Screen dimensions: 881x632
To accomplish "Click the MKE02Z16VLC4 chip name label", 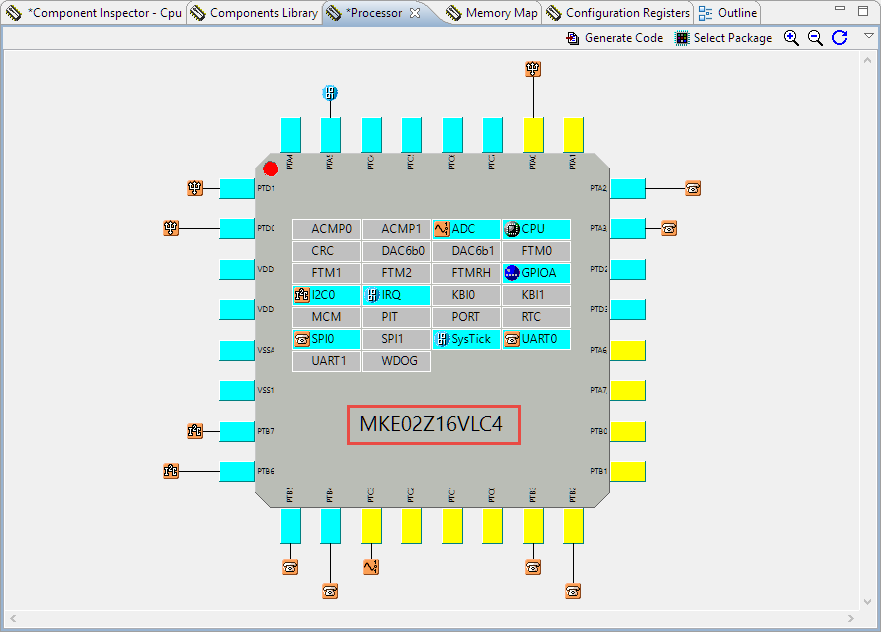I will [435, 426].
